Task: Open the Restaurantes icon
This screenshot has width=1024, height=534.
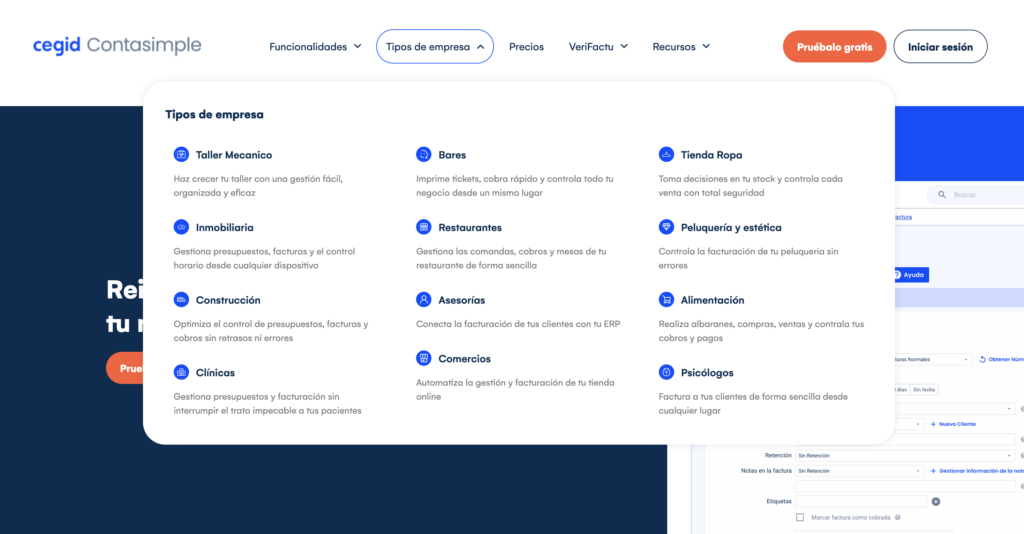Action: click(x=423, y=227)
